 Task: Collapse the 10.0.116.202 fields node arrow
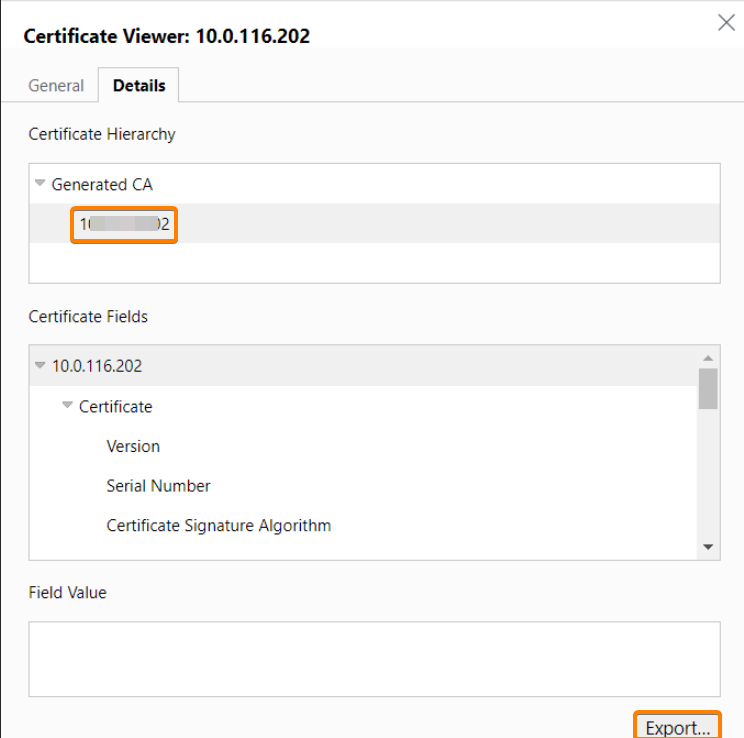pos(40,366)
